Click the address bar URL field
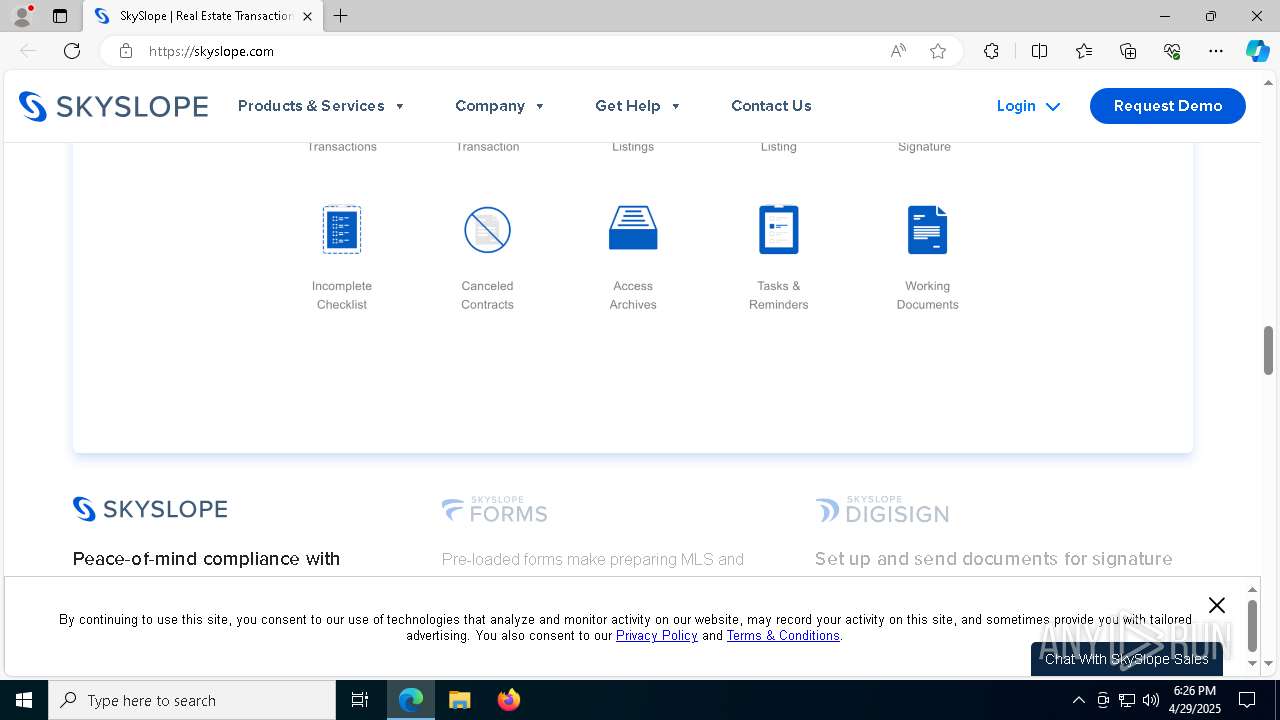This screenshot has height=720, width=1280. (510, 51)
